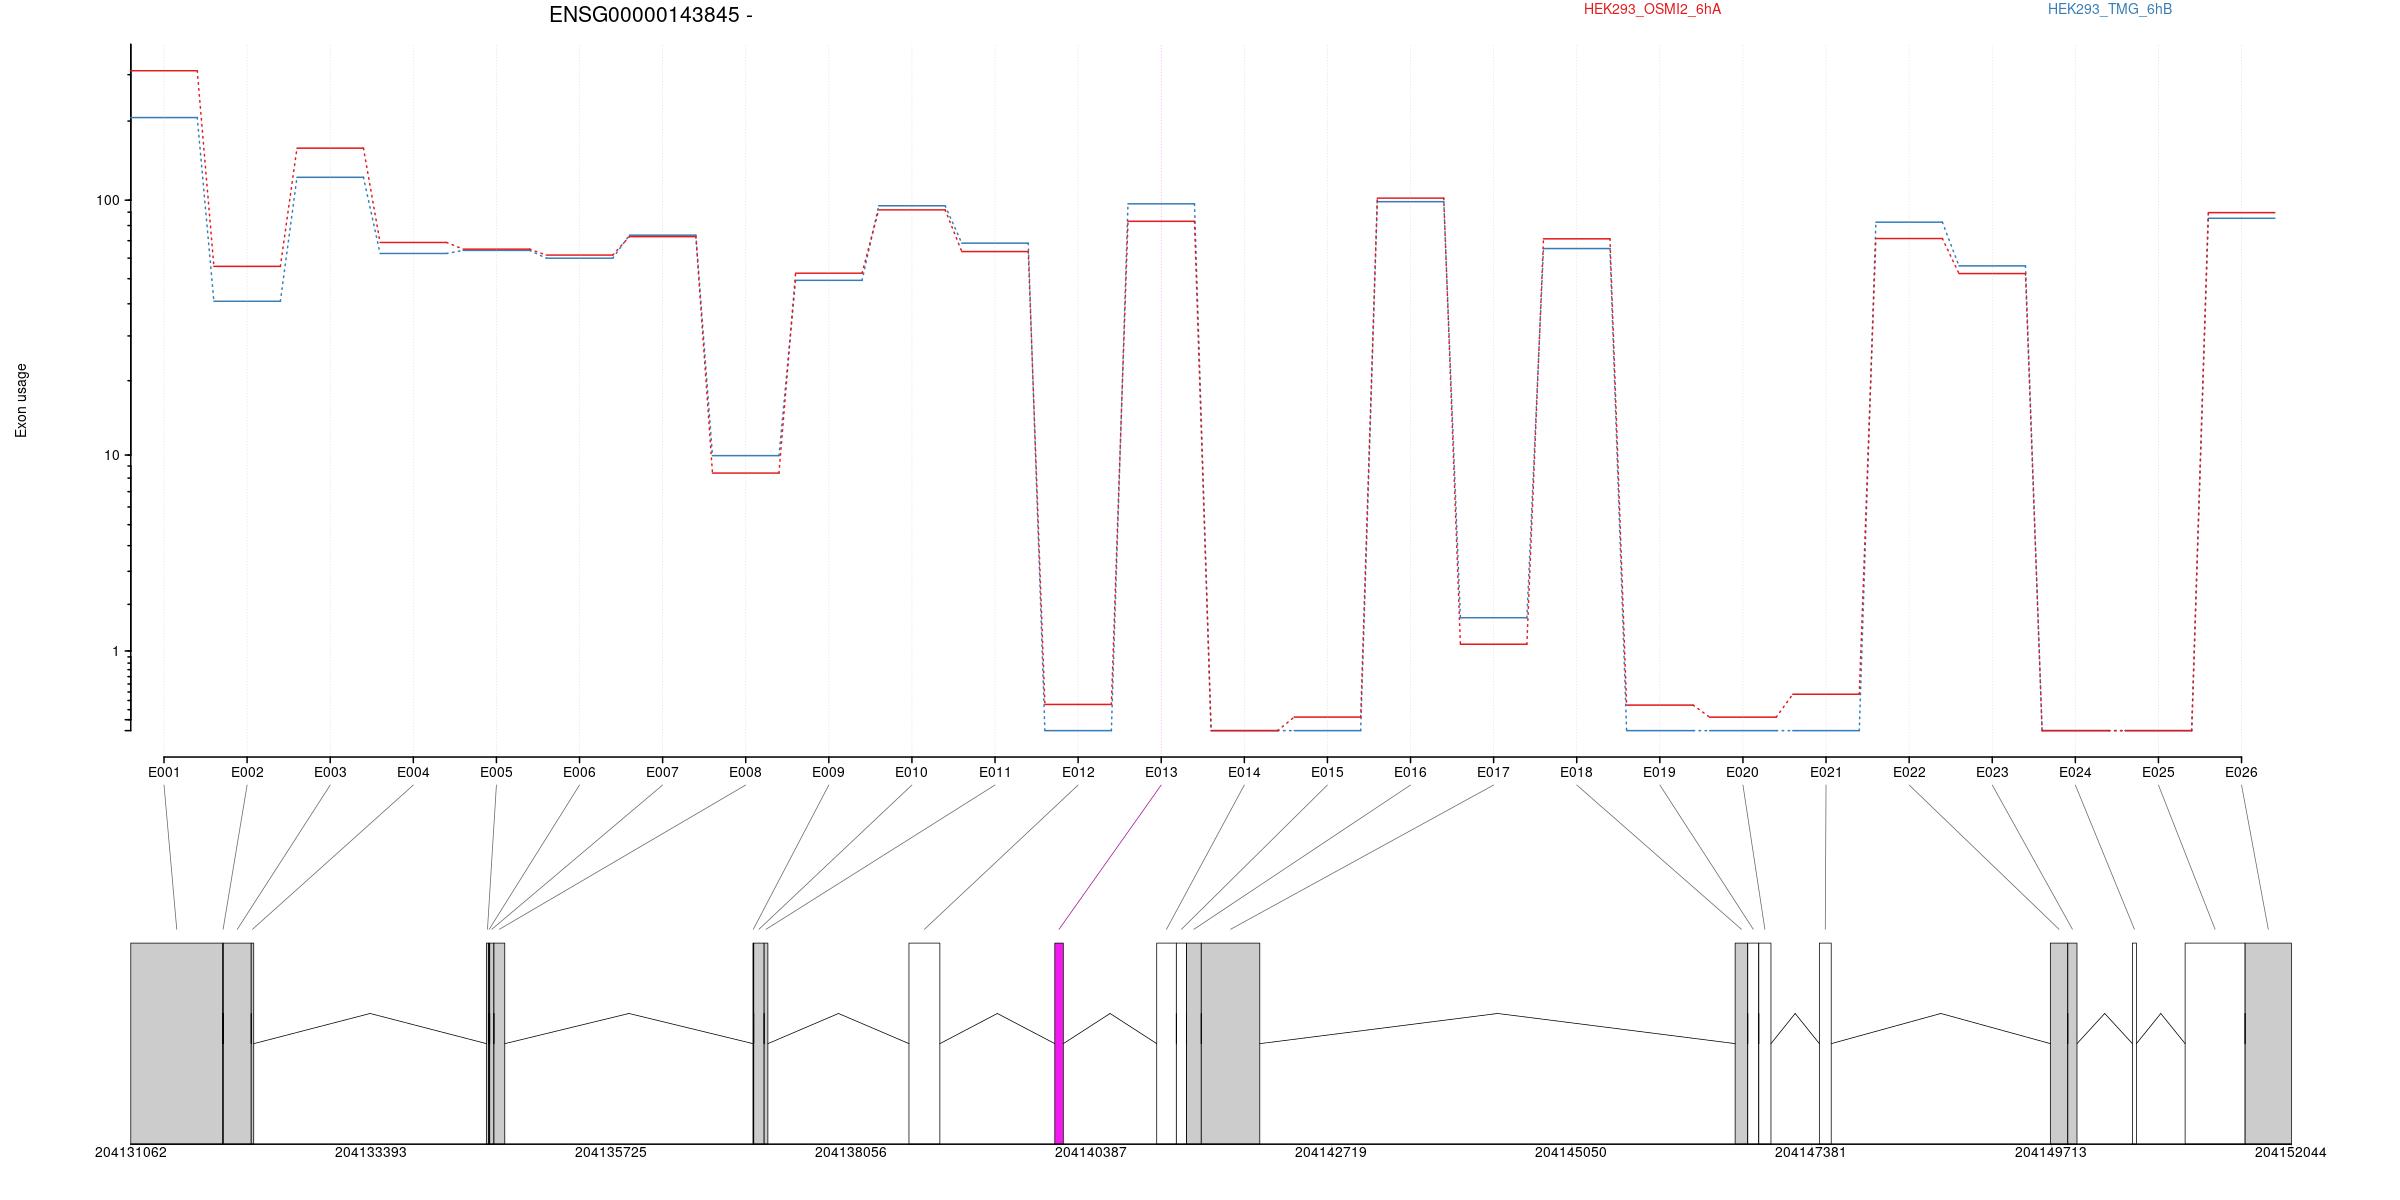Click exon label E012
This screenshot has height=1200, width=2400.
tap(1078, 772)
